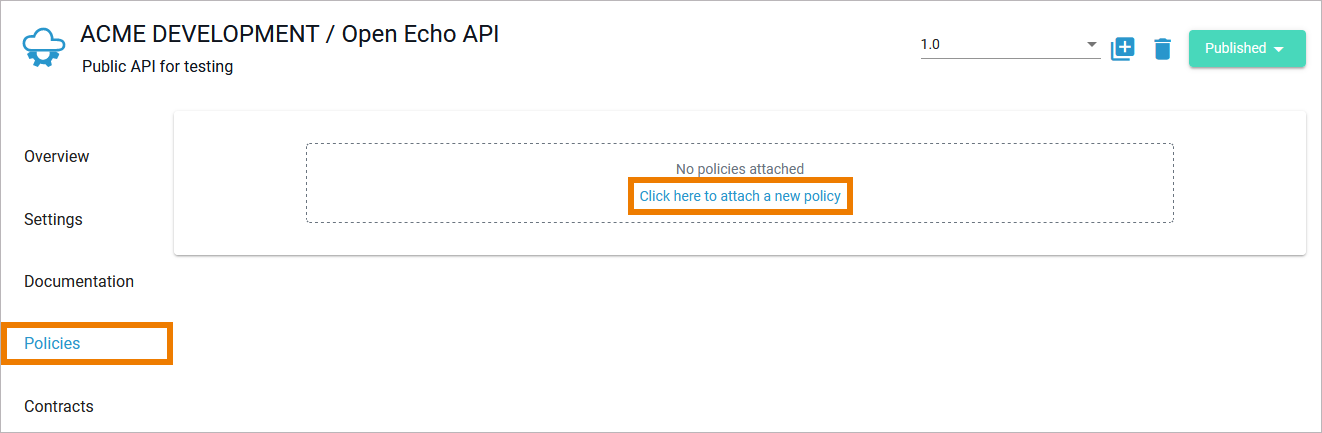Create a new API version icon
Viewport: 1322px width, 433px height.
1123,48
